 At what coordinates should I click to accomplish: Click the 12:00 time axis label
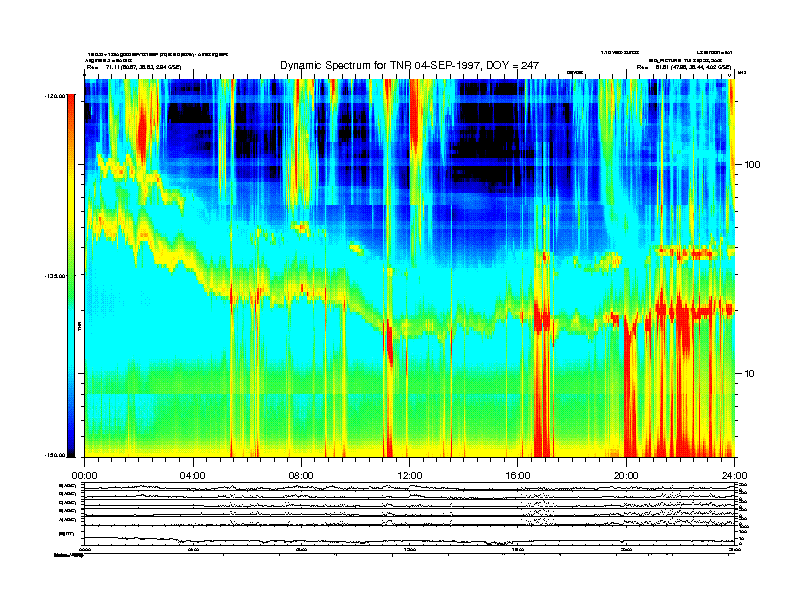410,476
